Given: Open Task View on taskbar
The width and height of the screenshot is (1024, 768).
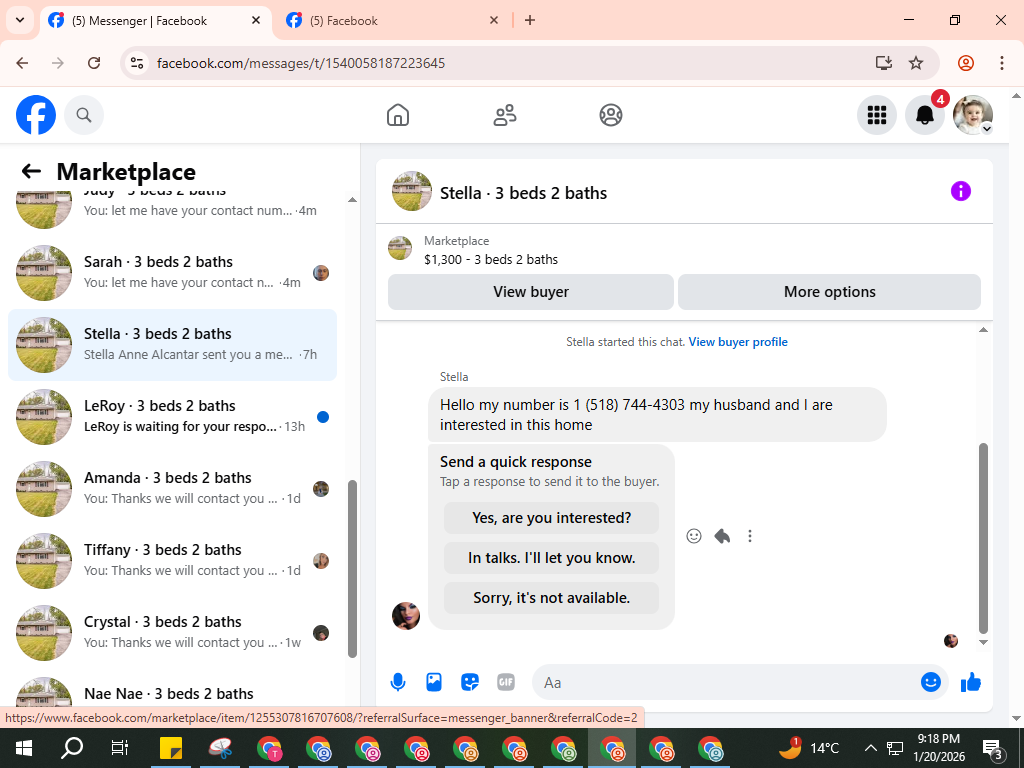Looking at the screenshot, I should click(x=120, y=748).
